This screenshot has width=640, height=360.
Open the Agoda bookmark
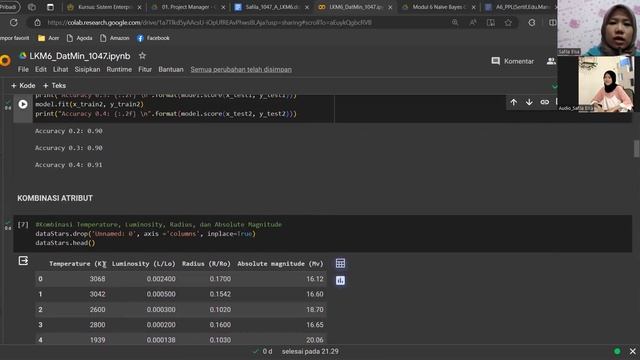pyautogui.click(x=79, y=38)
